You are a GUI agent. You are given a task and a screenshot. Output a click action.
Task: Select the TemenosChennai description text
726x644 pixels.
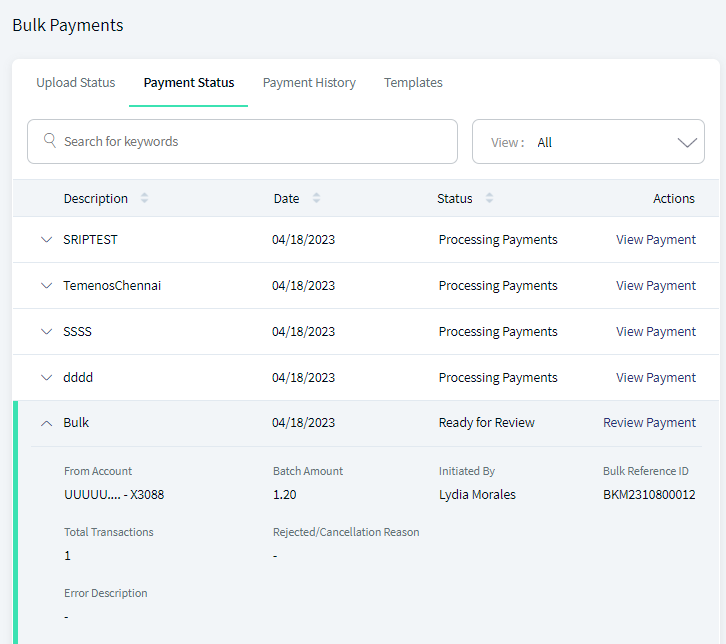point(112,286)
